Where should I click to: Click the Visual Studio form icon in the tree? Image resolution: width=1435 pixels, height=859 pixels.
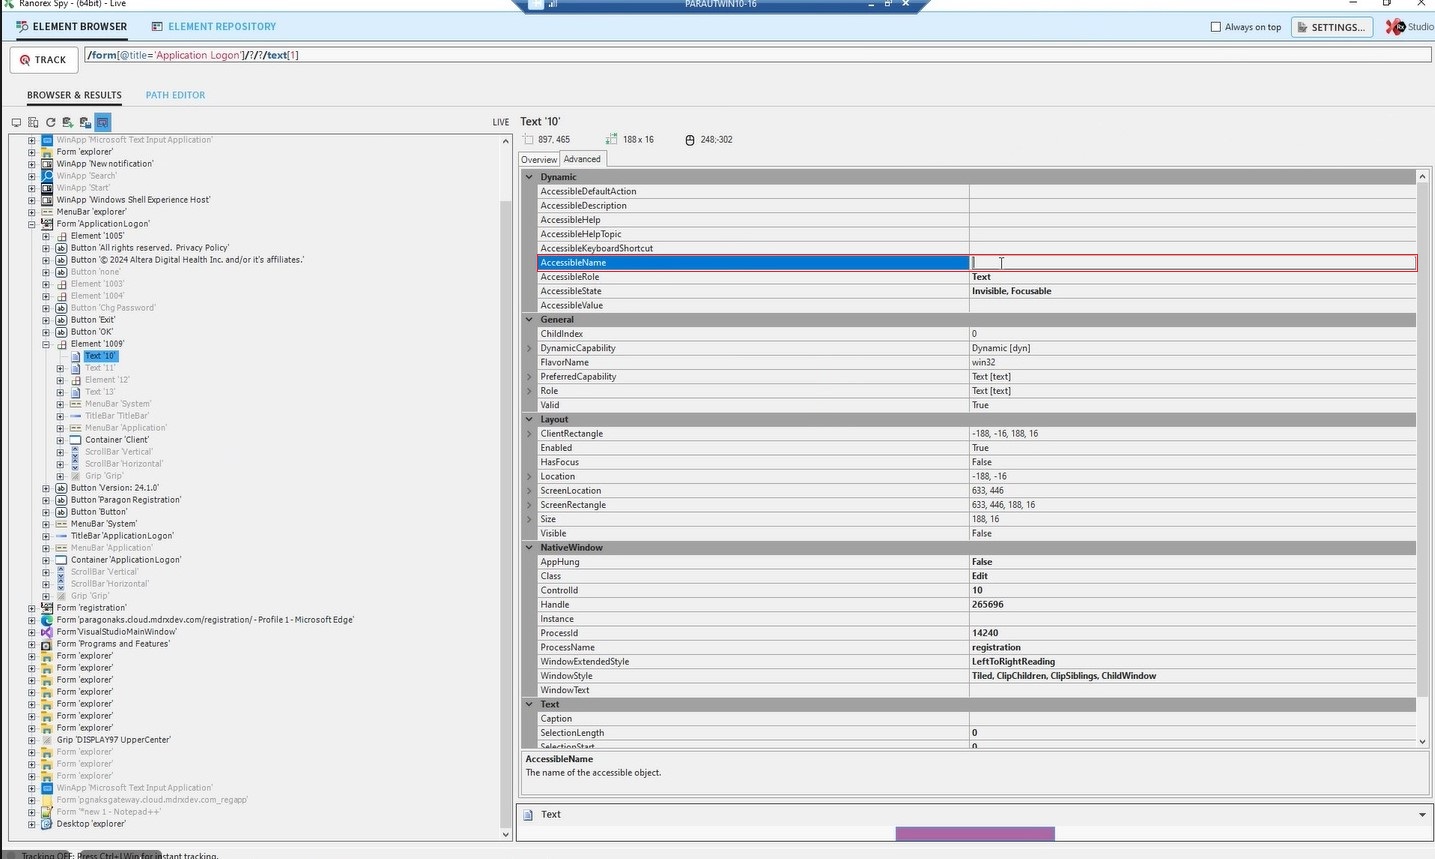tap(46, 632)
